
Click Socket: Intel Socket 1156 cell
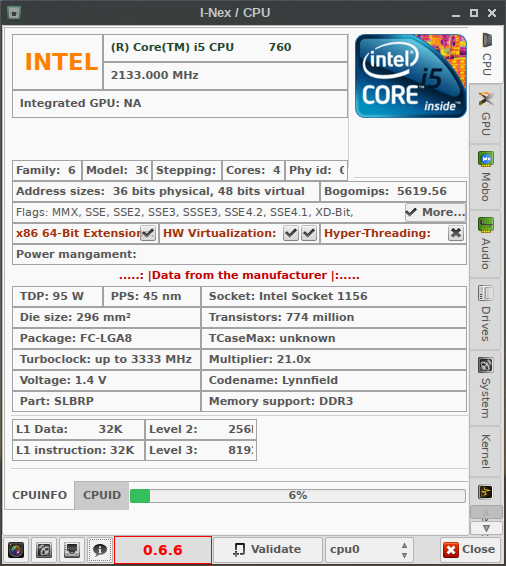click(x=334, y=296)
